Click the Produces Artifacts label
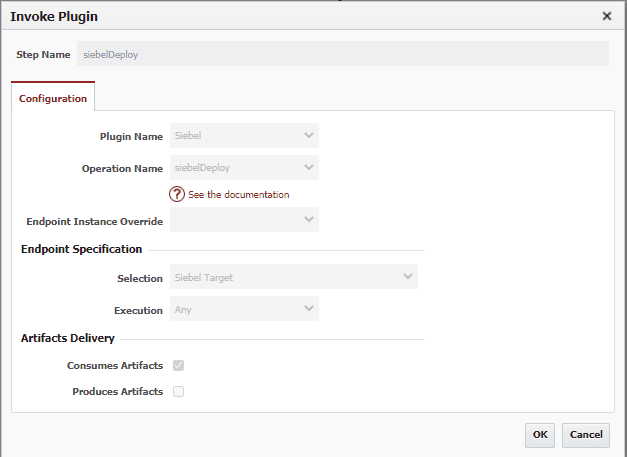The image size is (627, 457). coord(118,391)
